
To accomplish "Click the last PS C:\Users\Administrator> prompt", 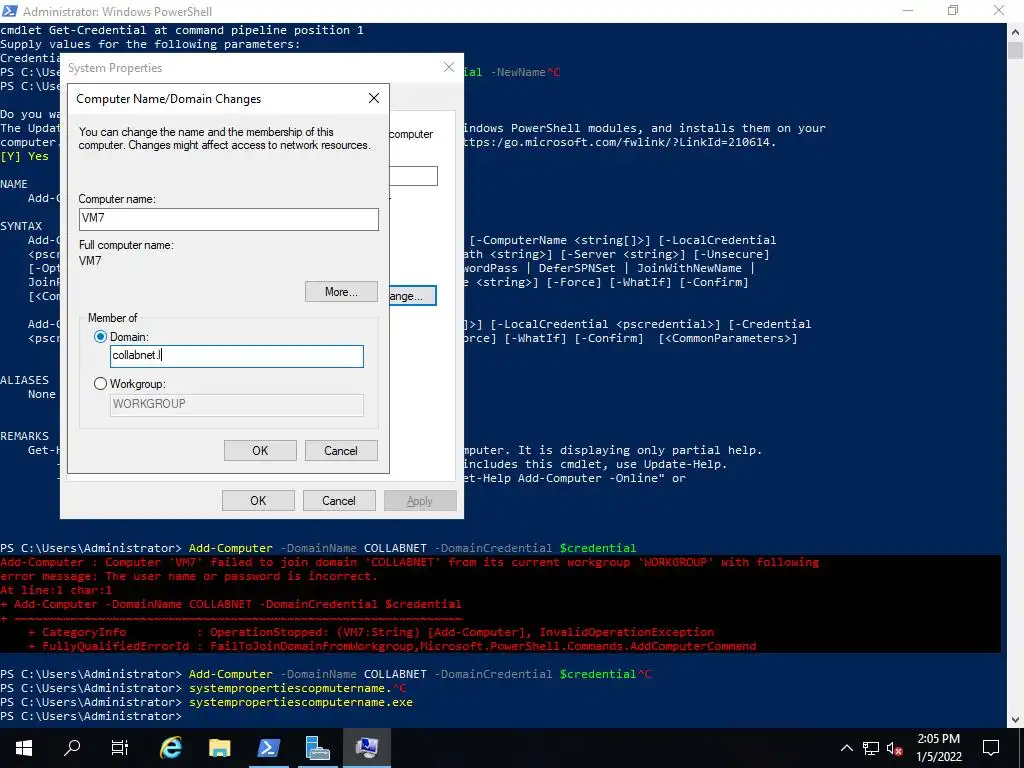I will (91, 716).
